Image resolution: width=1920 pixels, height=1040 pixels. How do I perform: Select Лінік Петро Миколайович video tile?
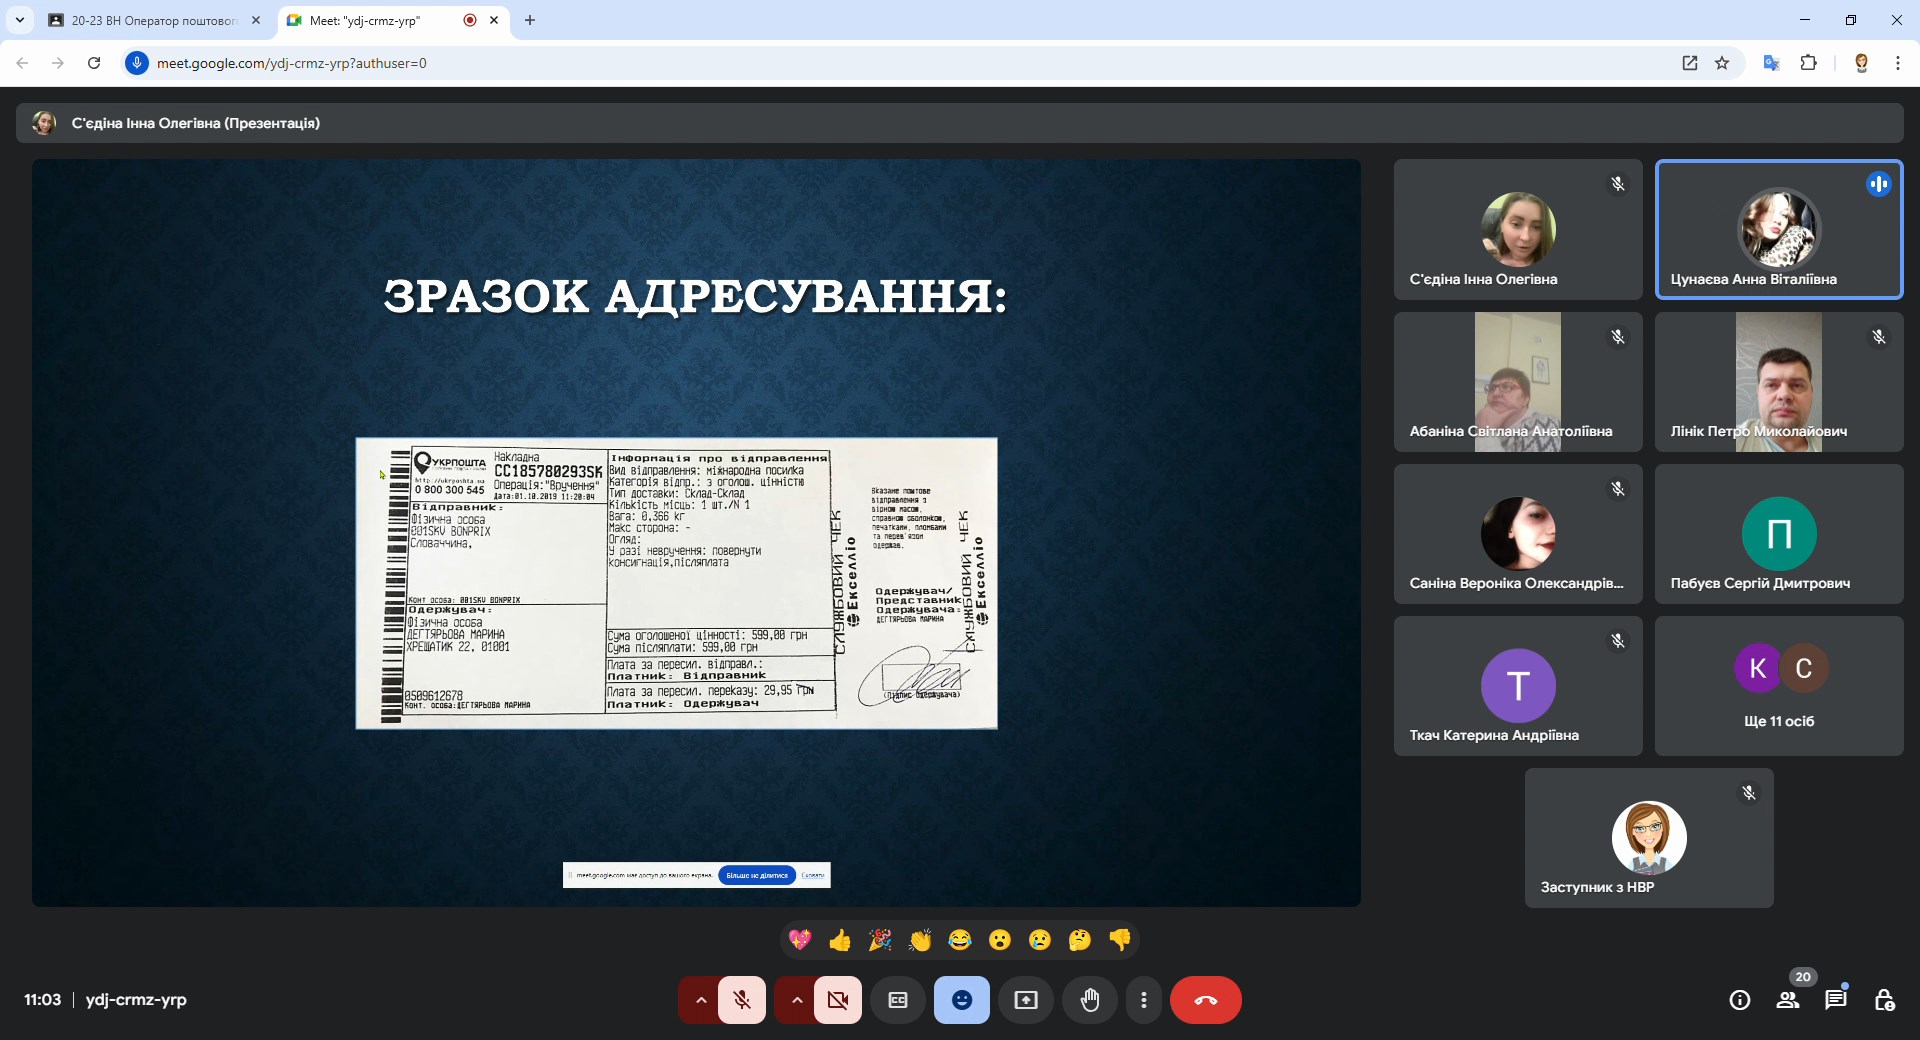point(1779,382)
